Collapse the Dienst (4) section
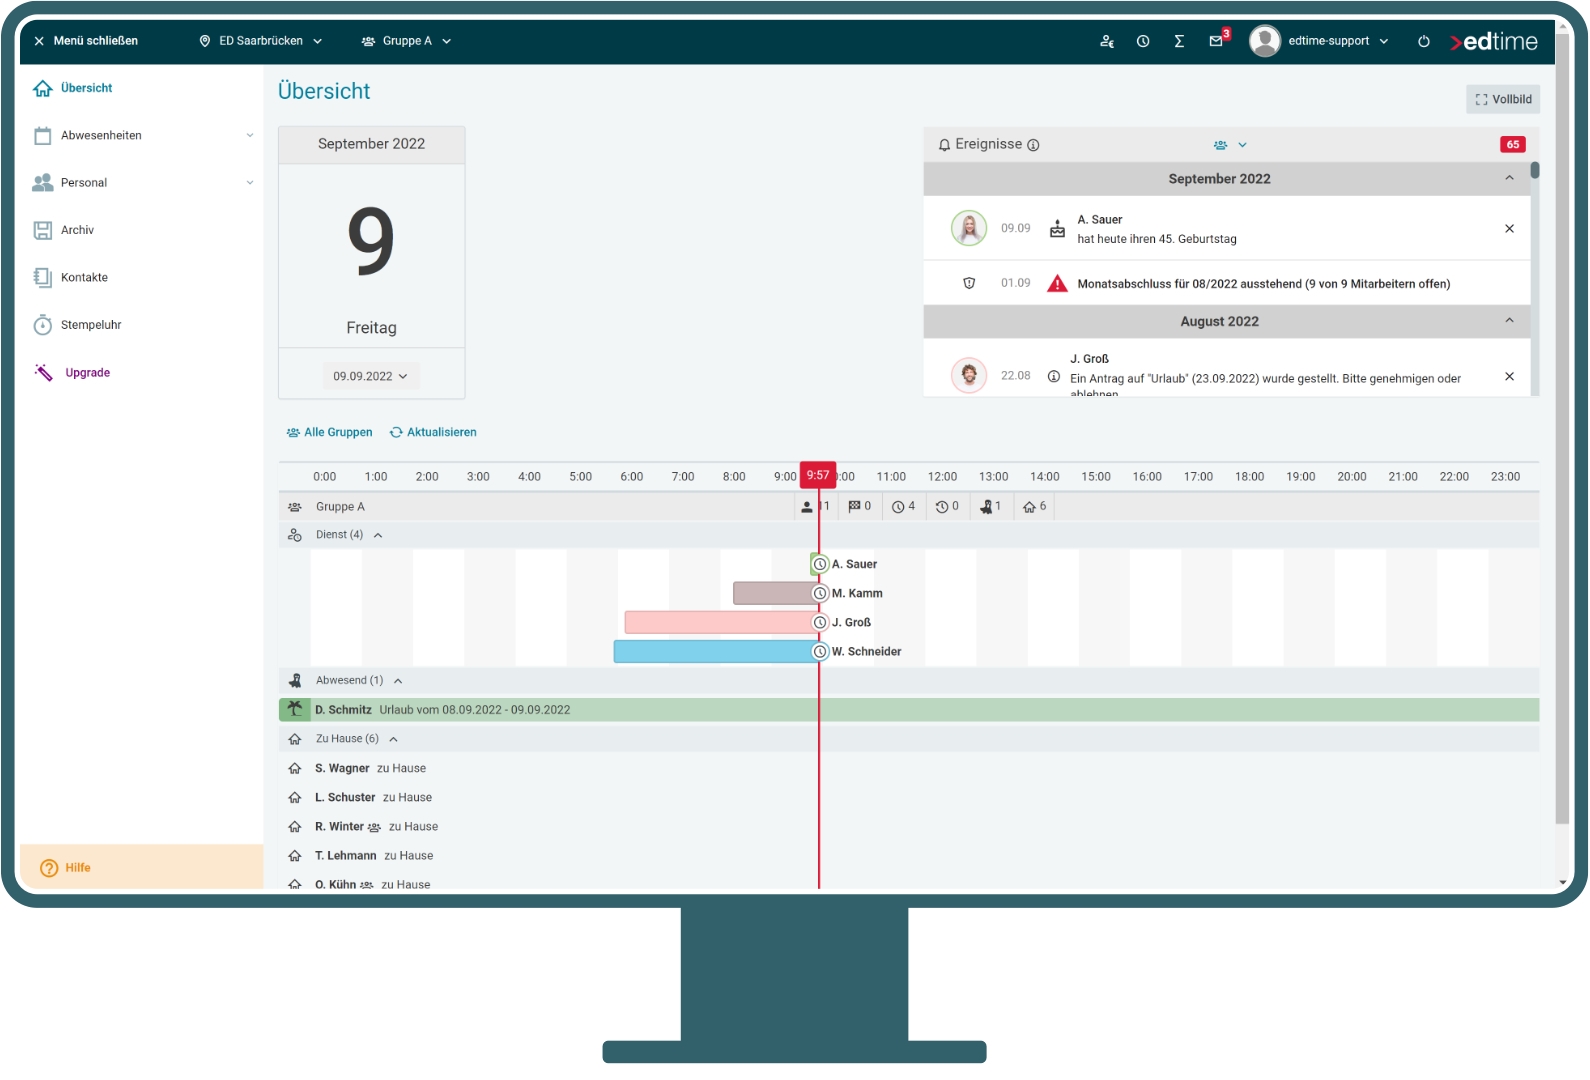The height and width of the screenshot is (1080, 1590). 378,536
